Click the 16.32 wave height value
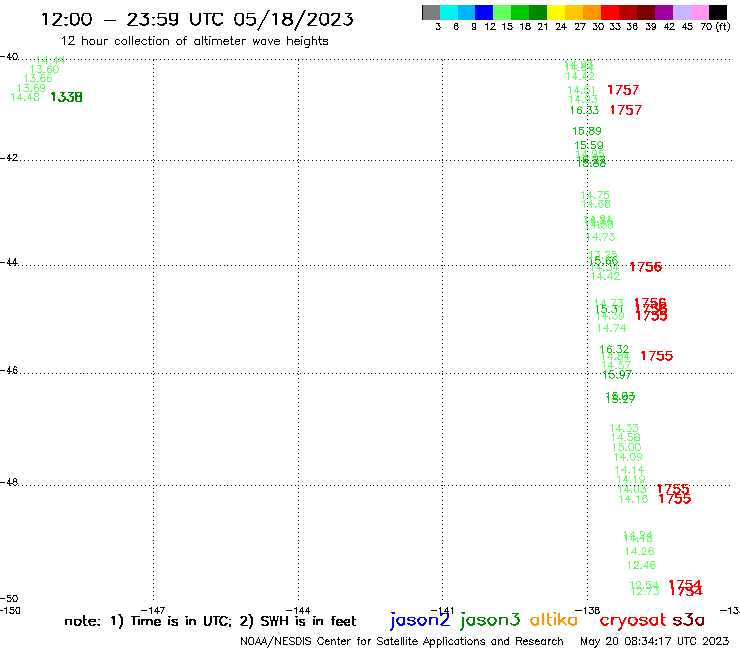The height and width of the screenshot is (650, 740). click(x=614, y=349)
